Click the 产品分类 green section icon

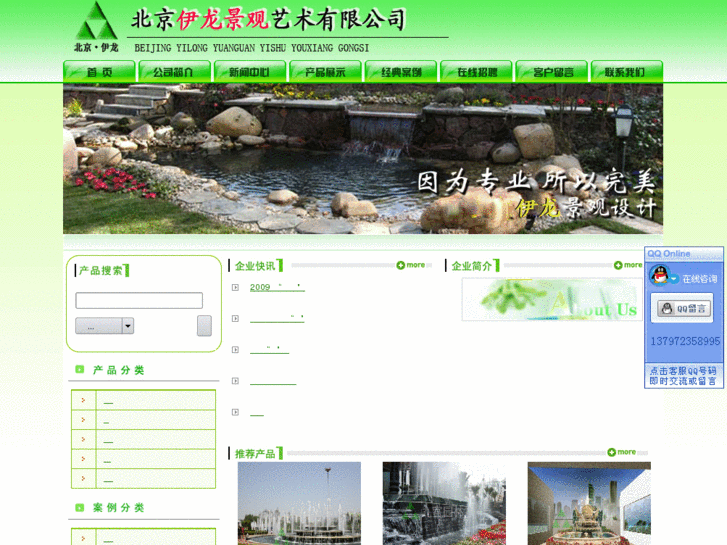click(x=80, y=369)
